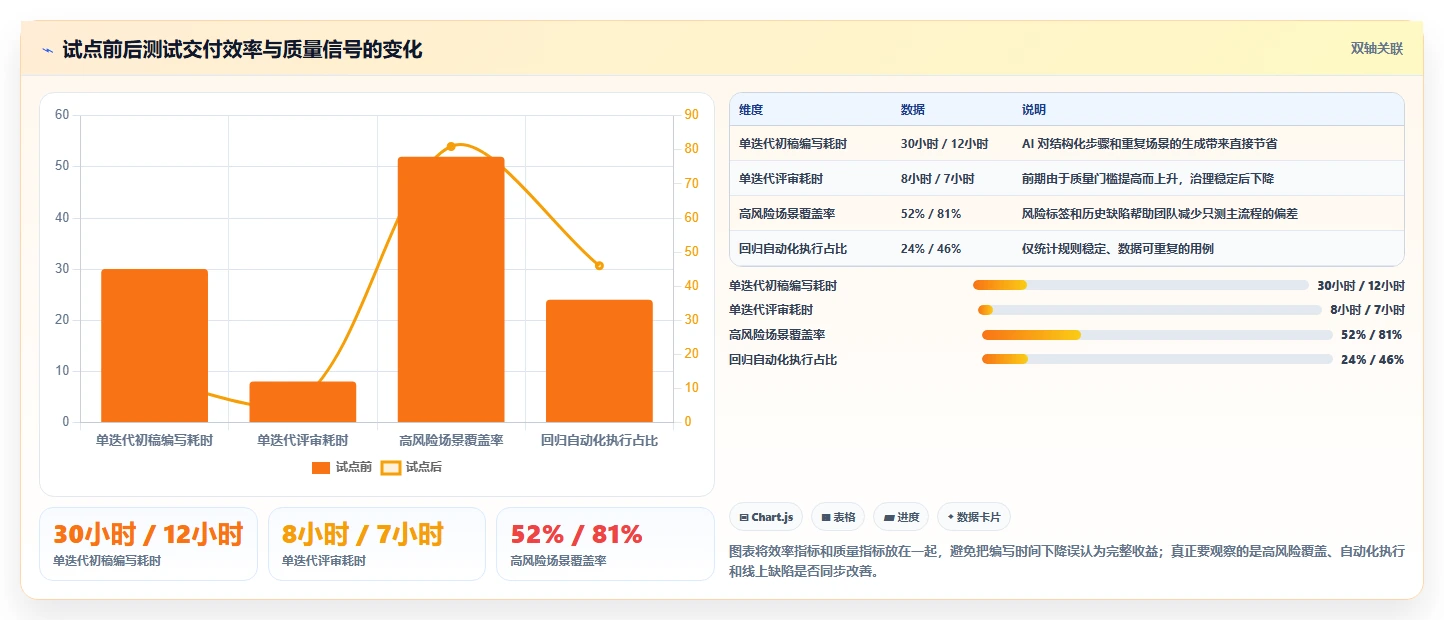Select the 数据卡片 tag chip
Viewport: 1444px width, 620px height.
(x=974, y=517)
